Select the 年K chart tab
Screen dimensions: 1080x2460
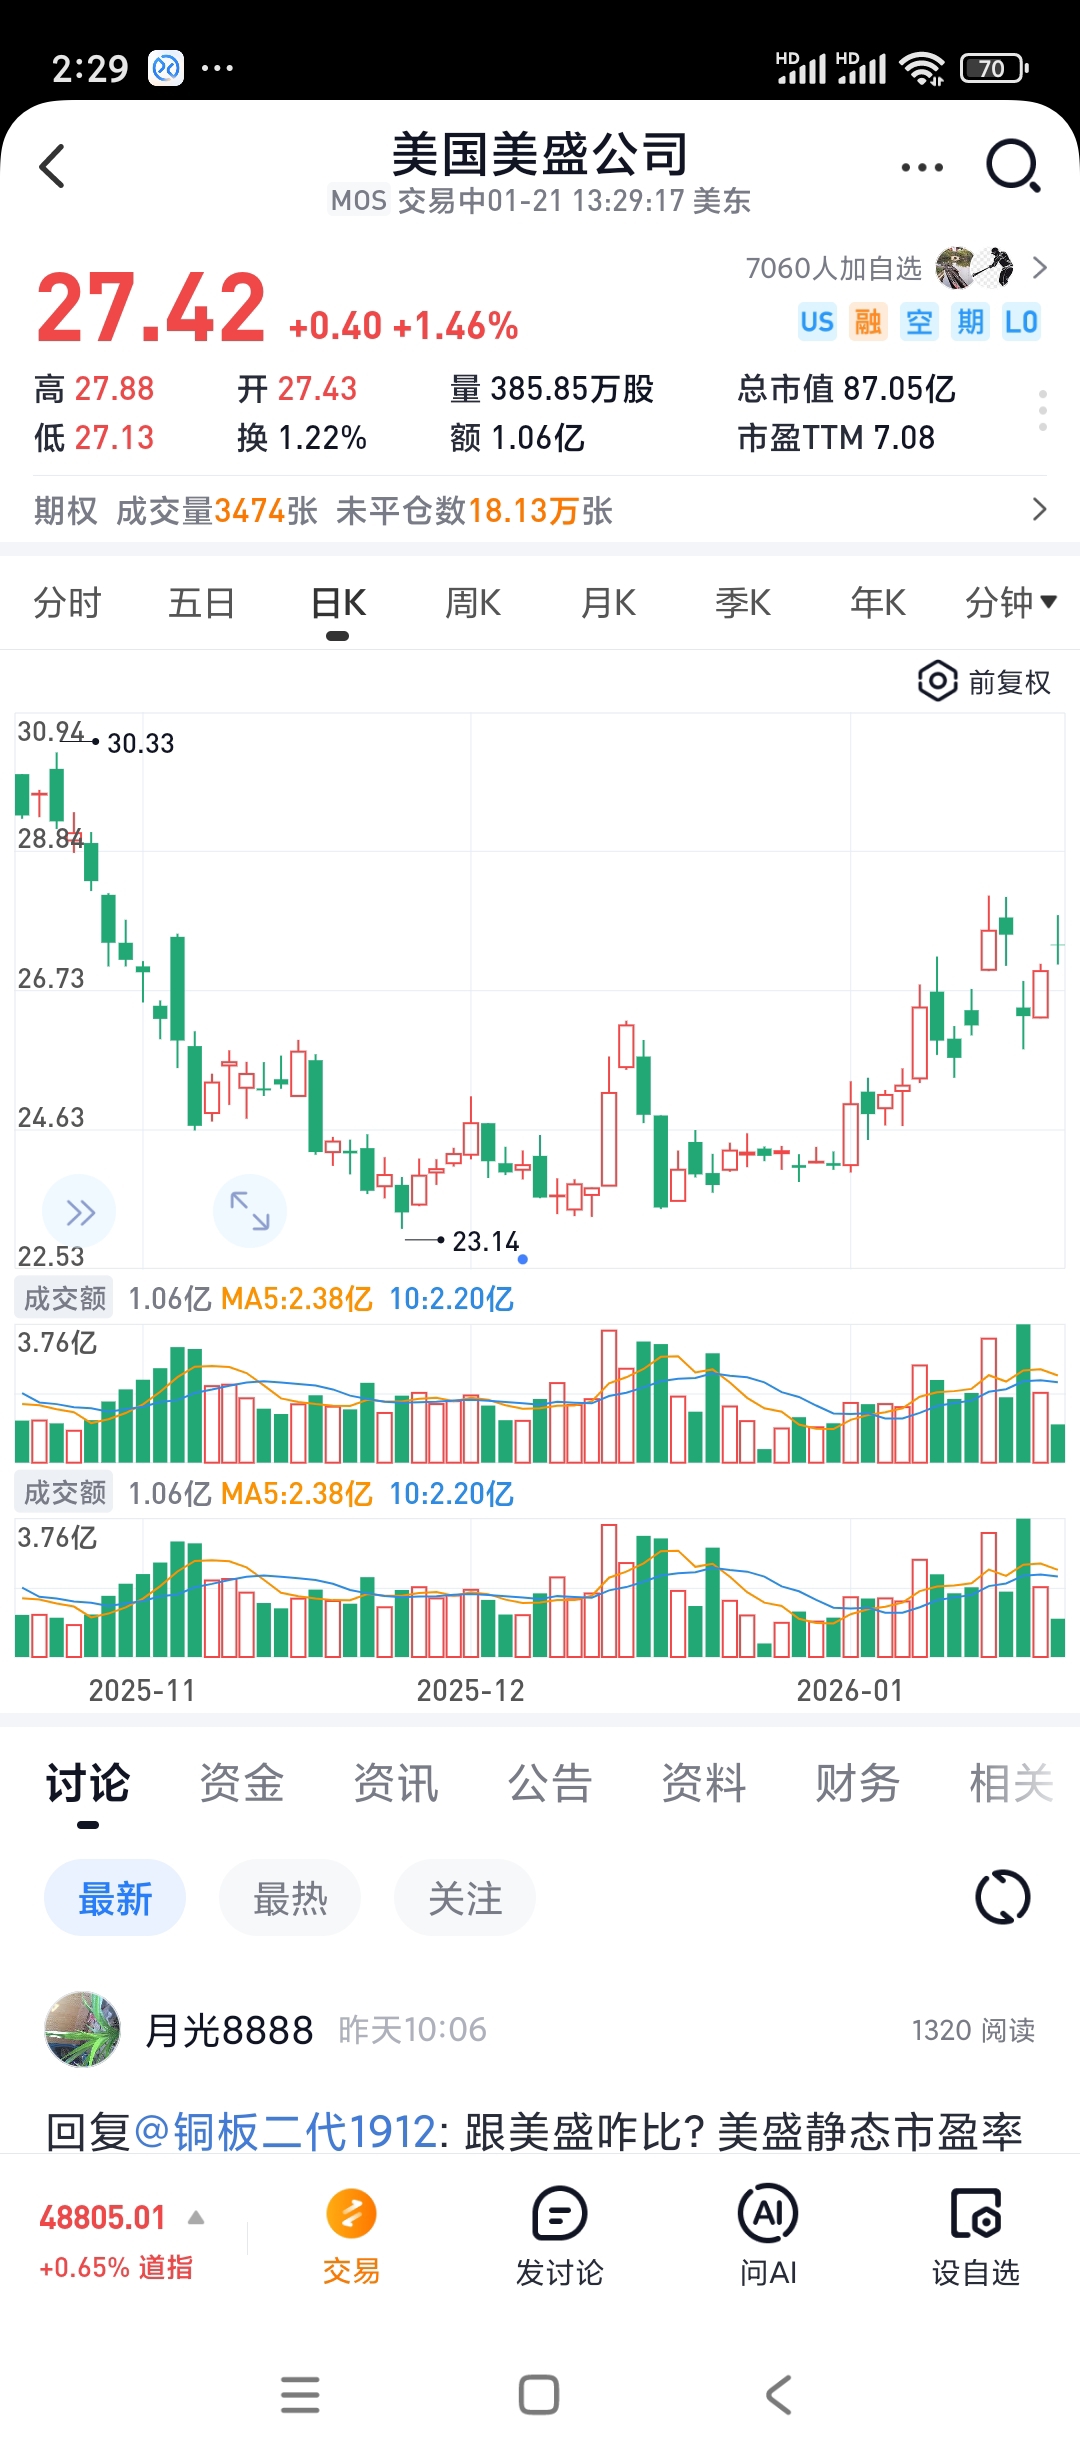878,603
